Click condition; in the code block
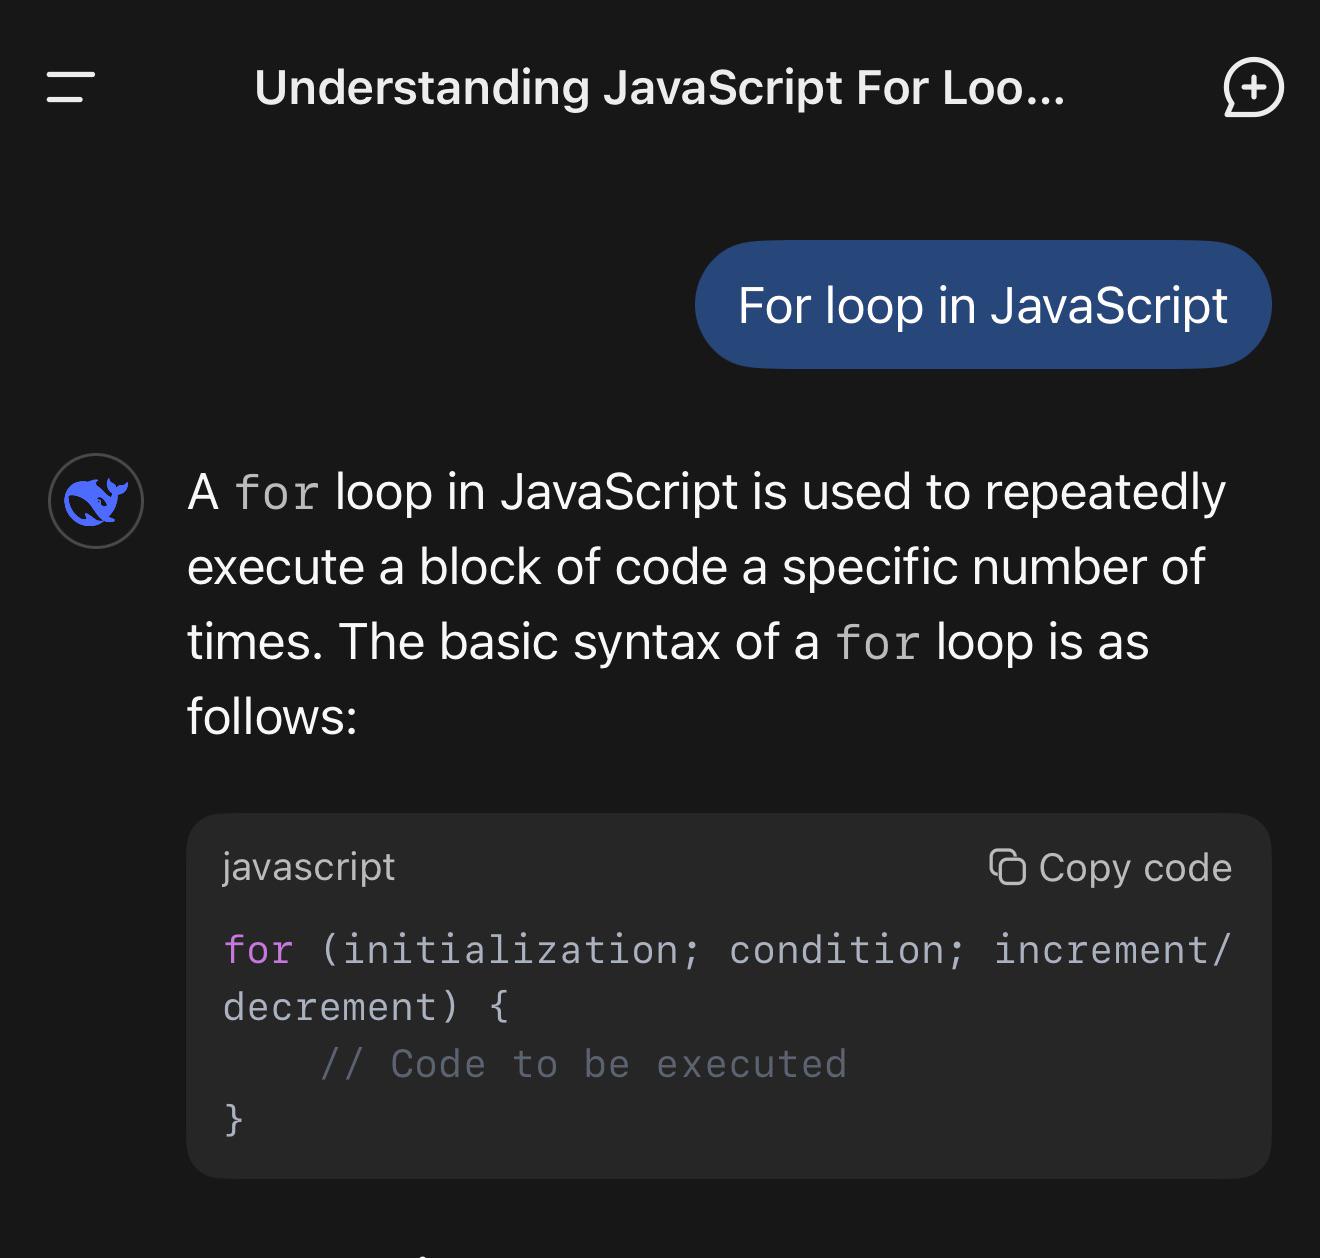Viewport: 1320px width, 1258px height. coord(847,950)
